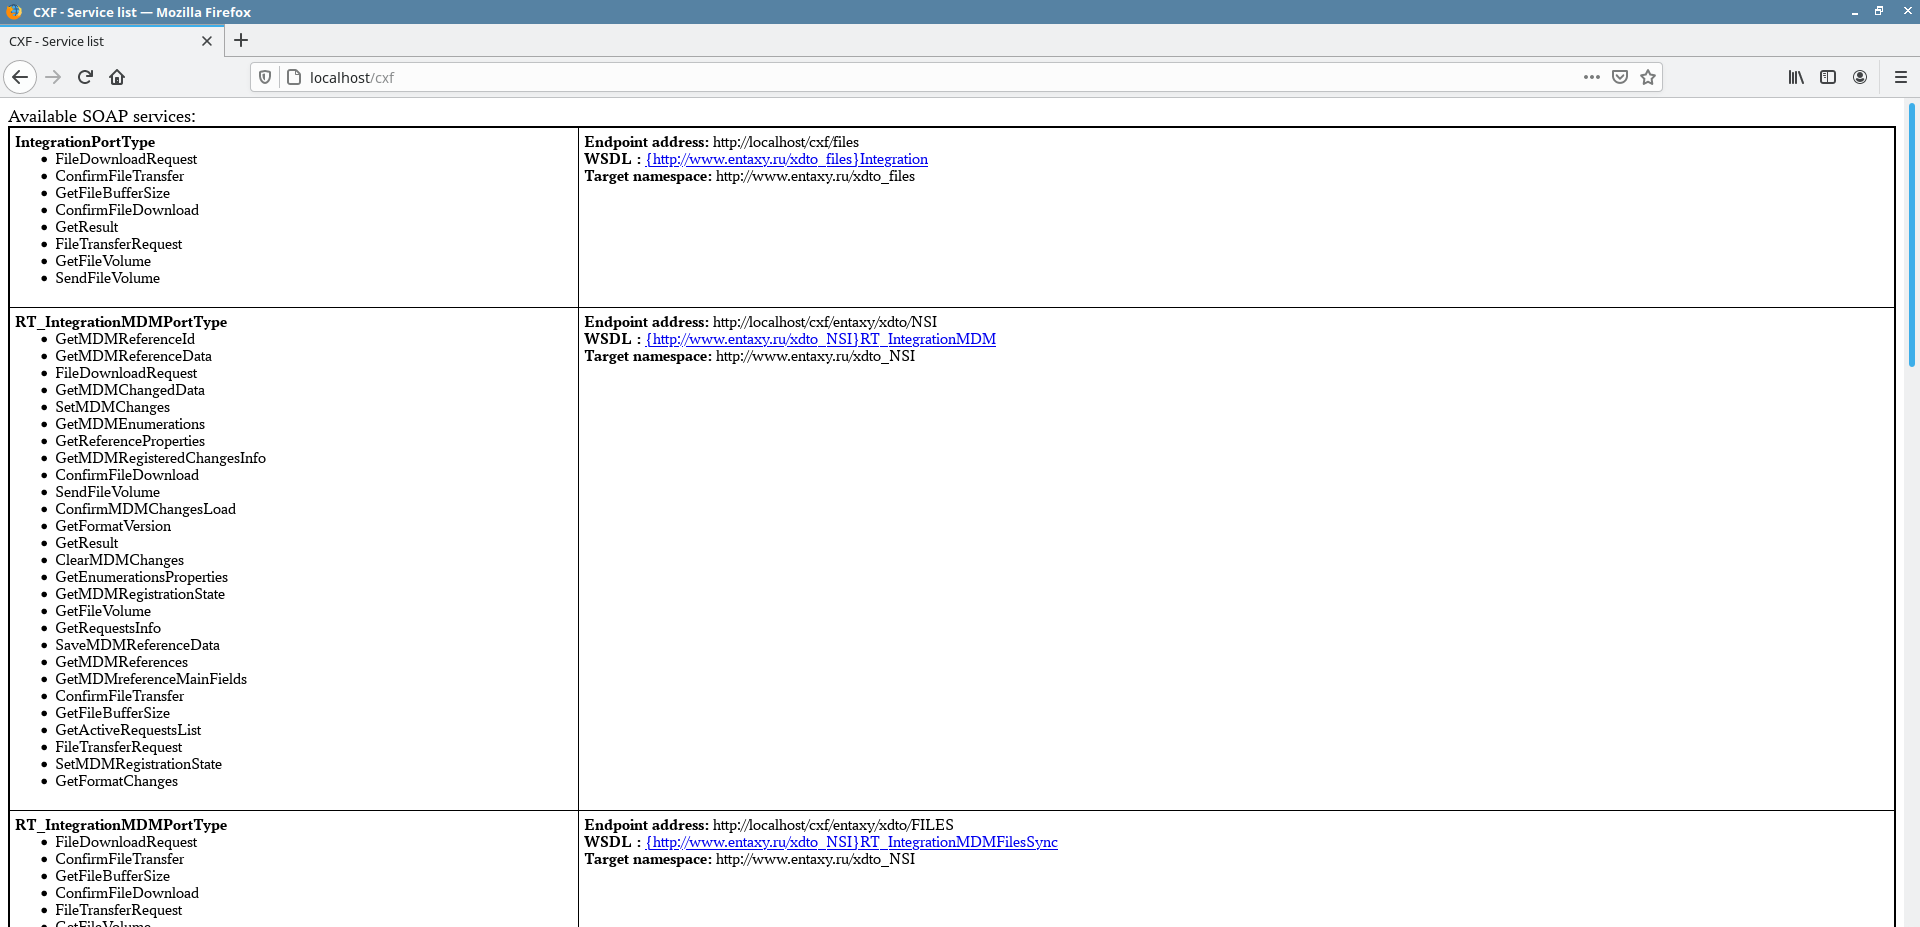Open page actions three-dot menu
This screenshot has height=927, width=1920.
[x=1591, y=77]
